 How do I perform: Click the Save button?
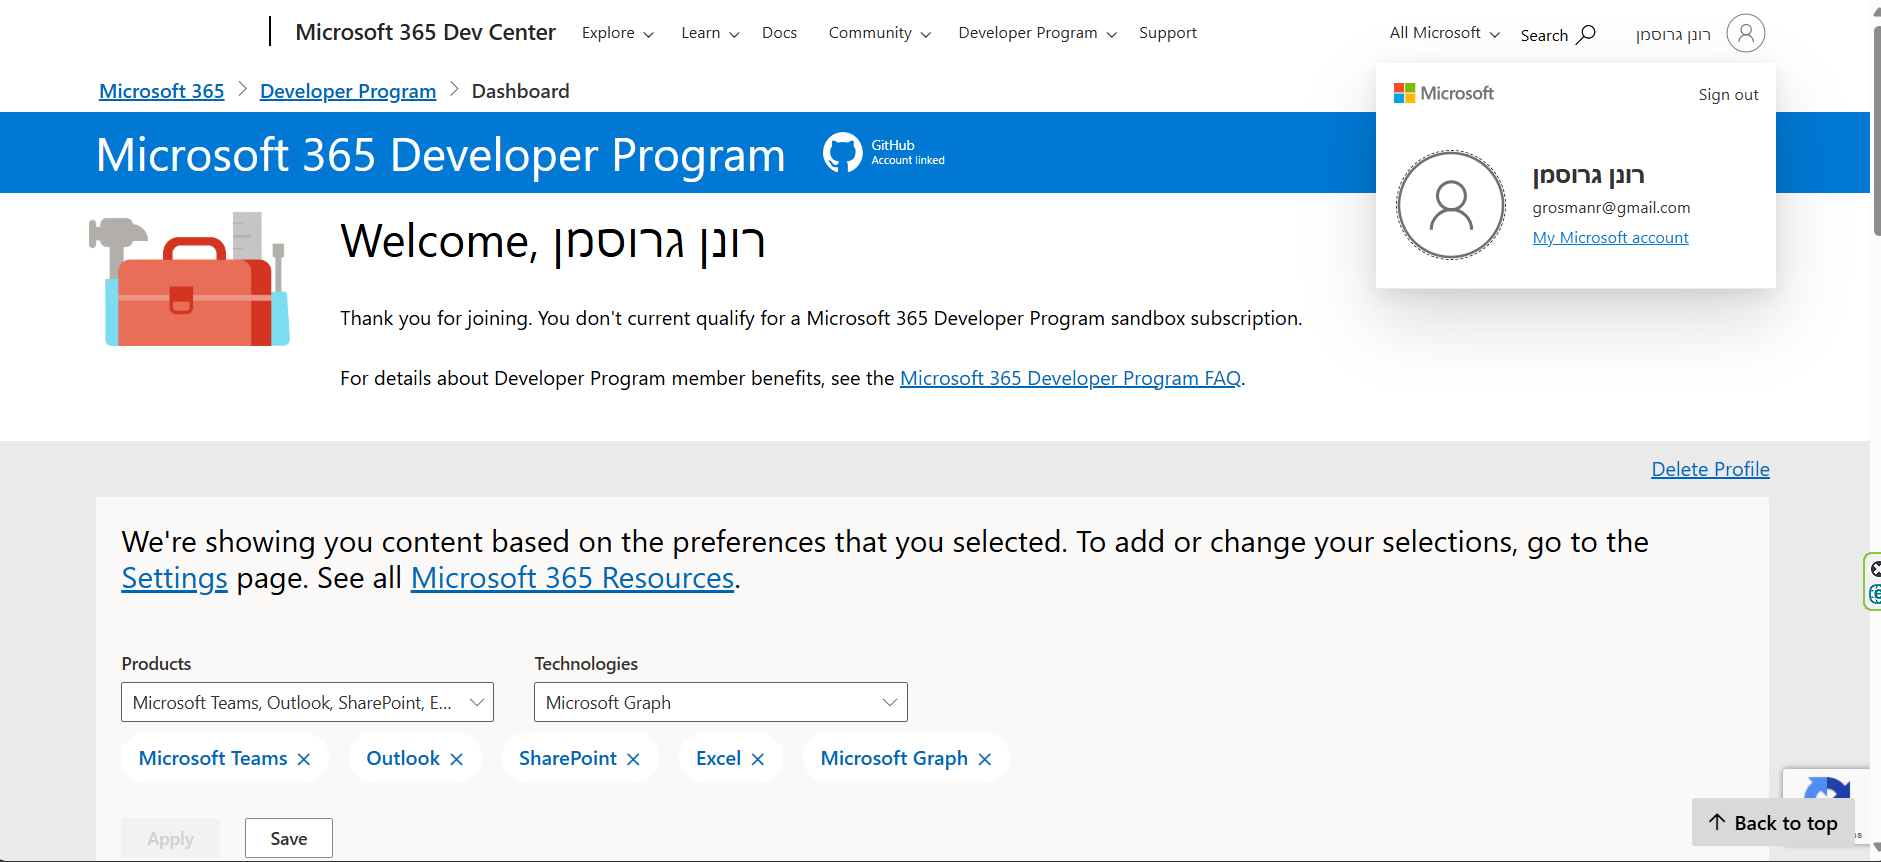(x=289, y=838)
